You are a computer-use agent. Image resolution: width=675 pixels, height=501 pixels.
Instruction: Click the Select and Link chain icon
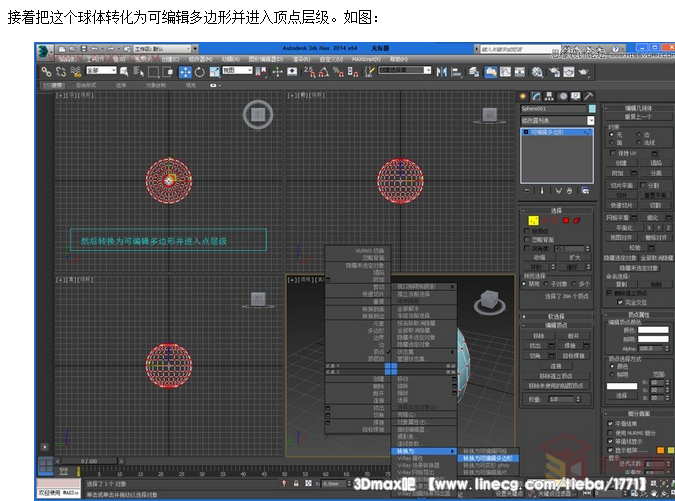click(x=46, y=72)
